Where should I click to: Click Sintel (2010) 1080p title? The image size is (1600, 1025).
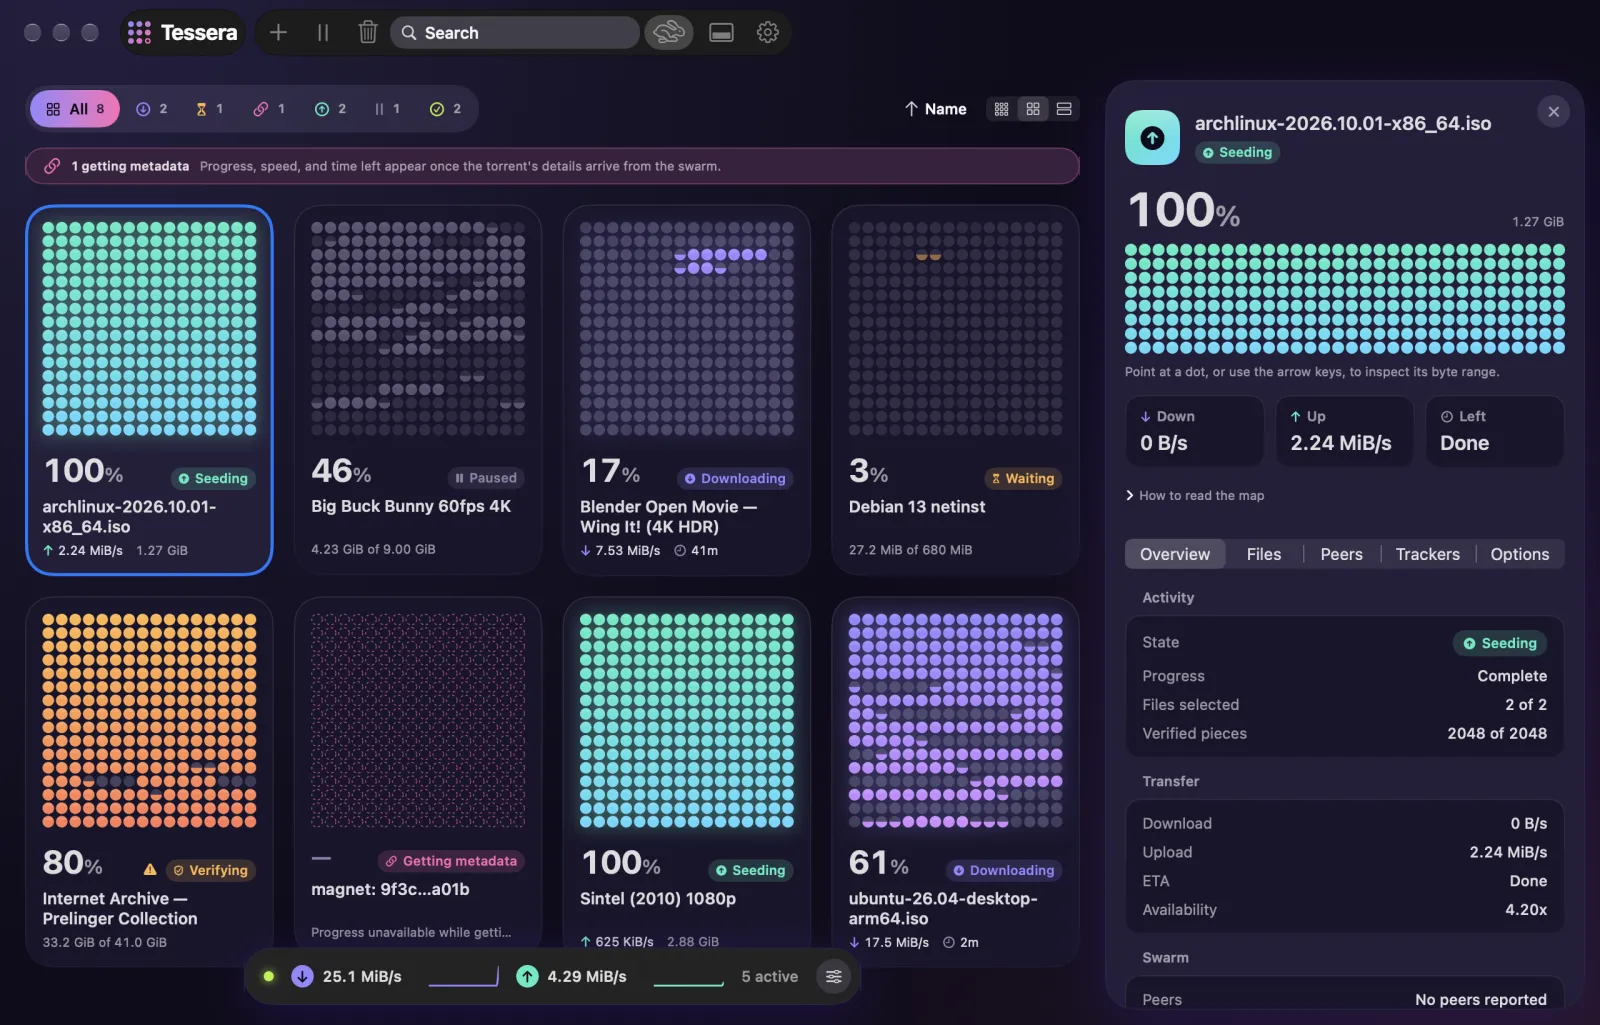[x=658, y=899]
